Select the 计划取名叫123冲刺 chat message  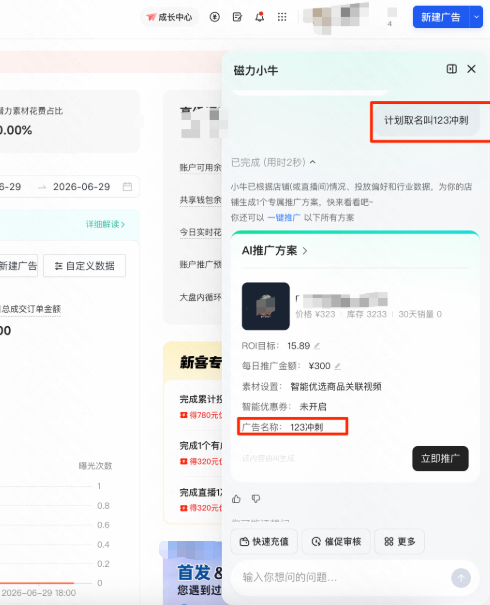click(x=426, y=120)
